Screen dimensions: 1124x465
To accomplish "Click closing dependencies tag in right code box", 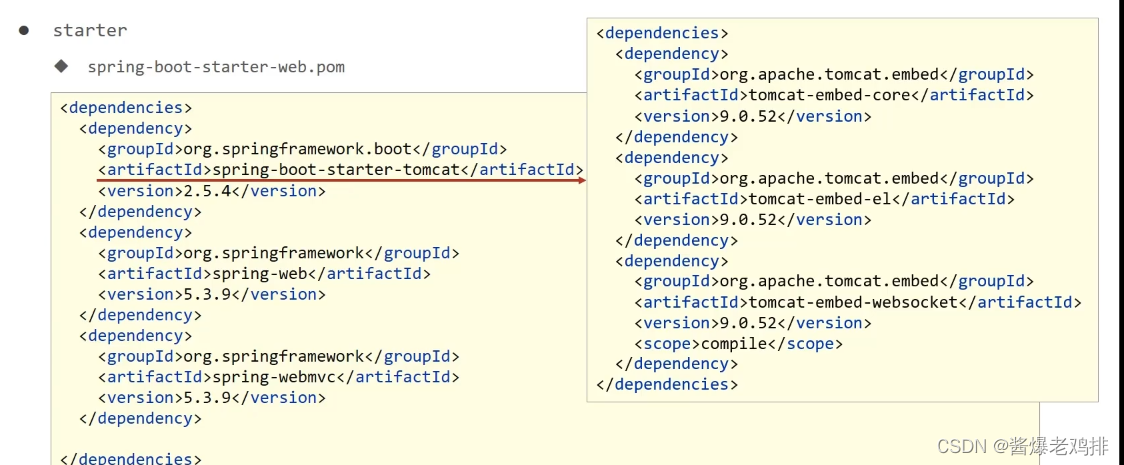I will click(x=667, y=384).
